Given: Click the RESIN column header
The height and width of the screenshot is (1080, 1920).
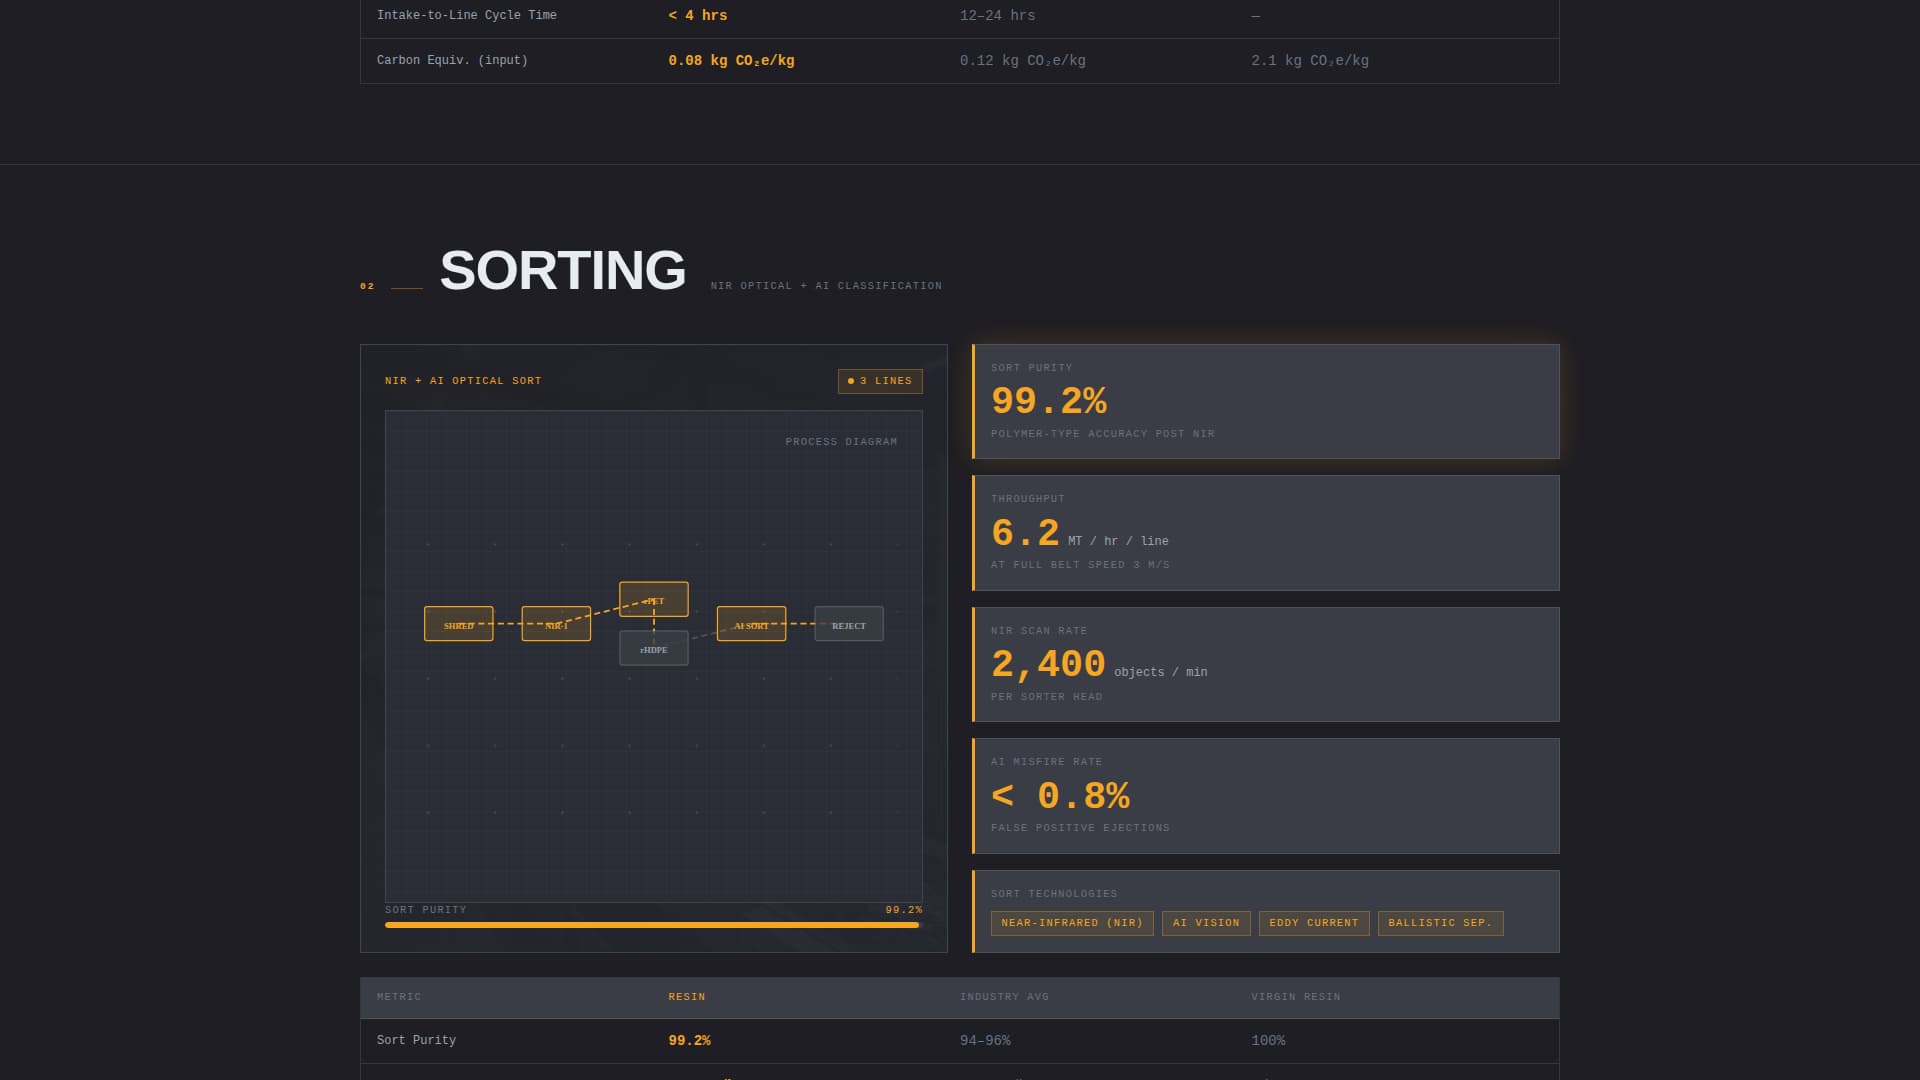Looking at the screenshot, I should [686, 997].
